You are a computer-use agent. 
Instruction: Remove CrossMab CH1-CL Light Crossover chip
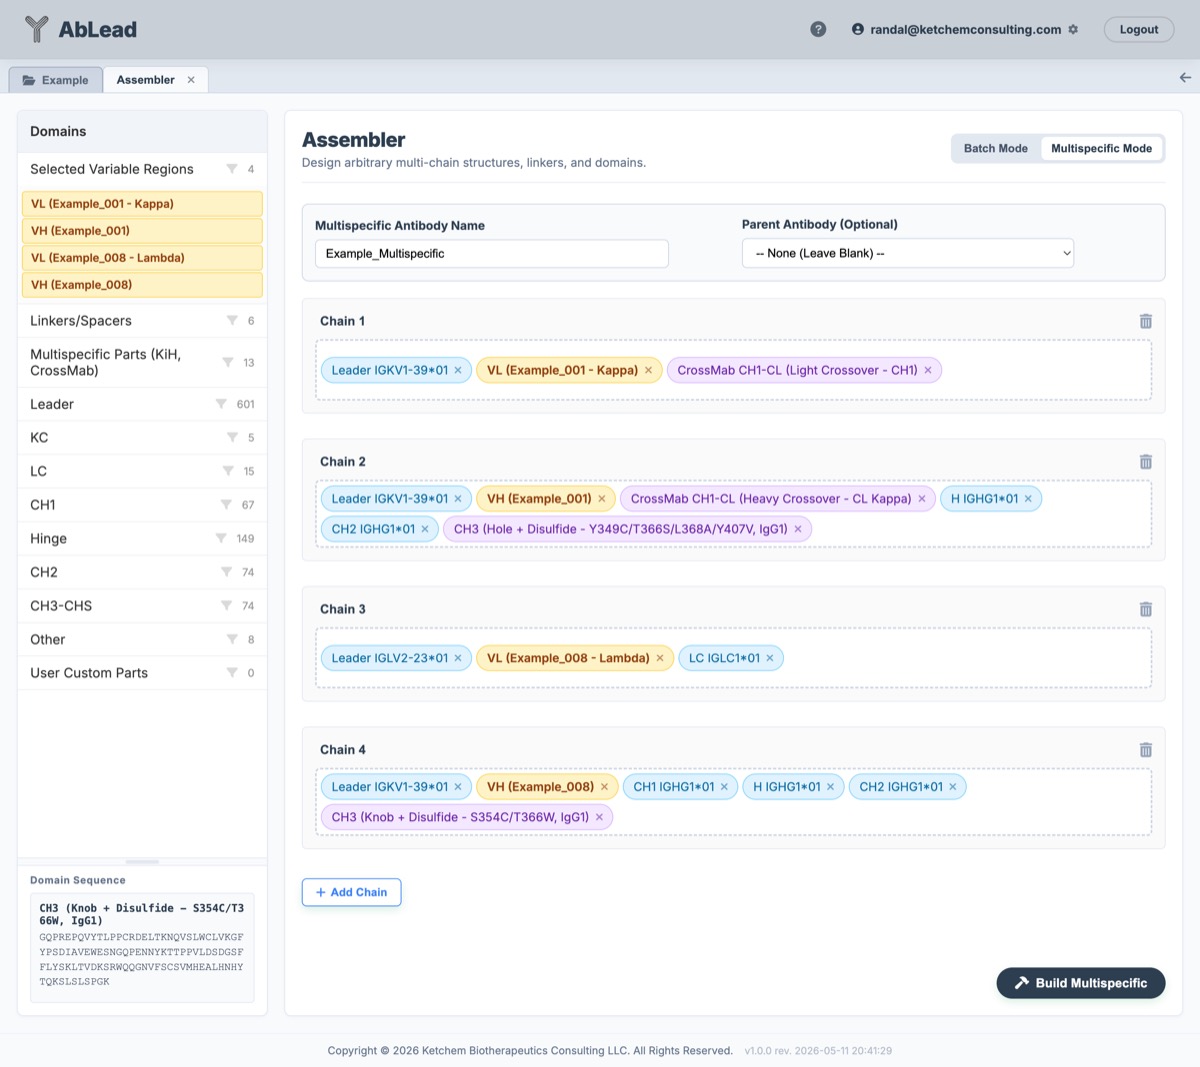tap(928, 370)
